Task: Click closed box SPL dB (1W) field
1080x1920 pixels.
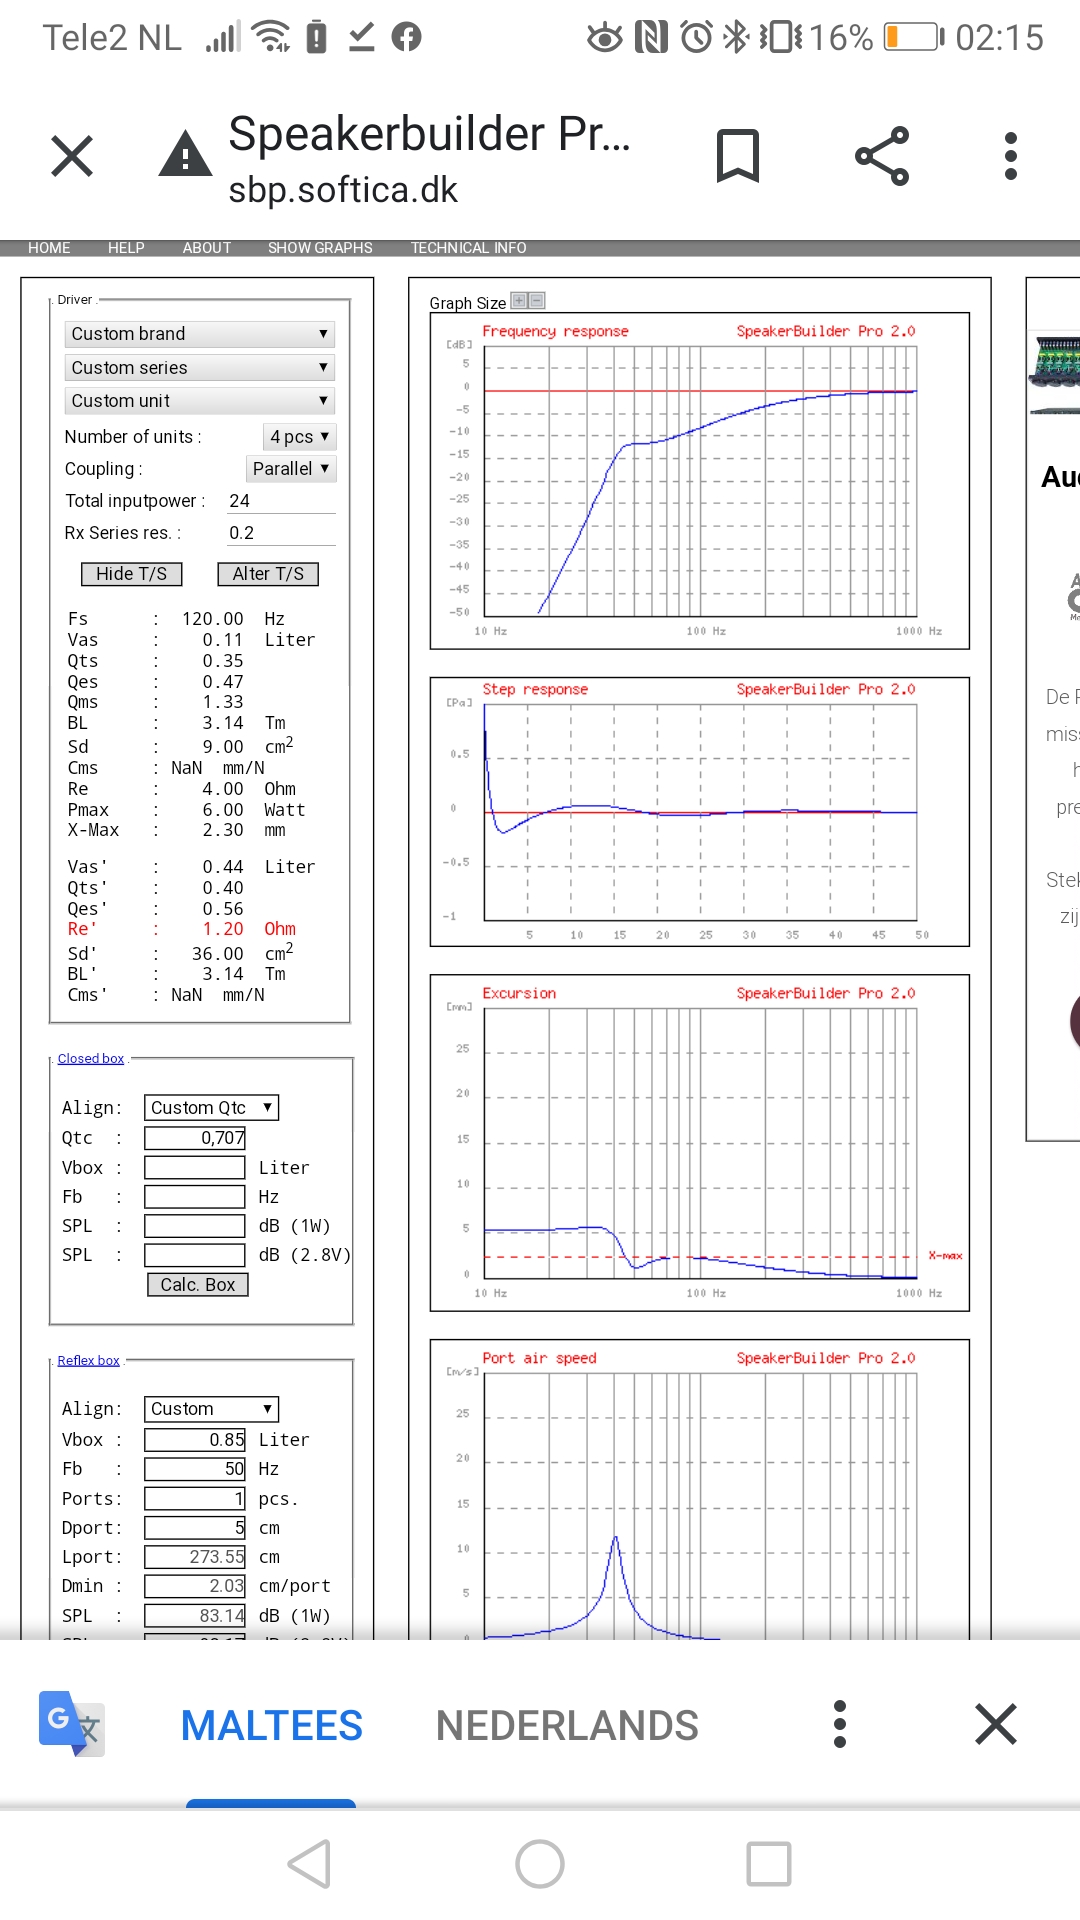Action: (195, 1226)
